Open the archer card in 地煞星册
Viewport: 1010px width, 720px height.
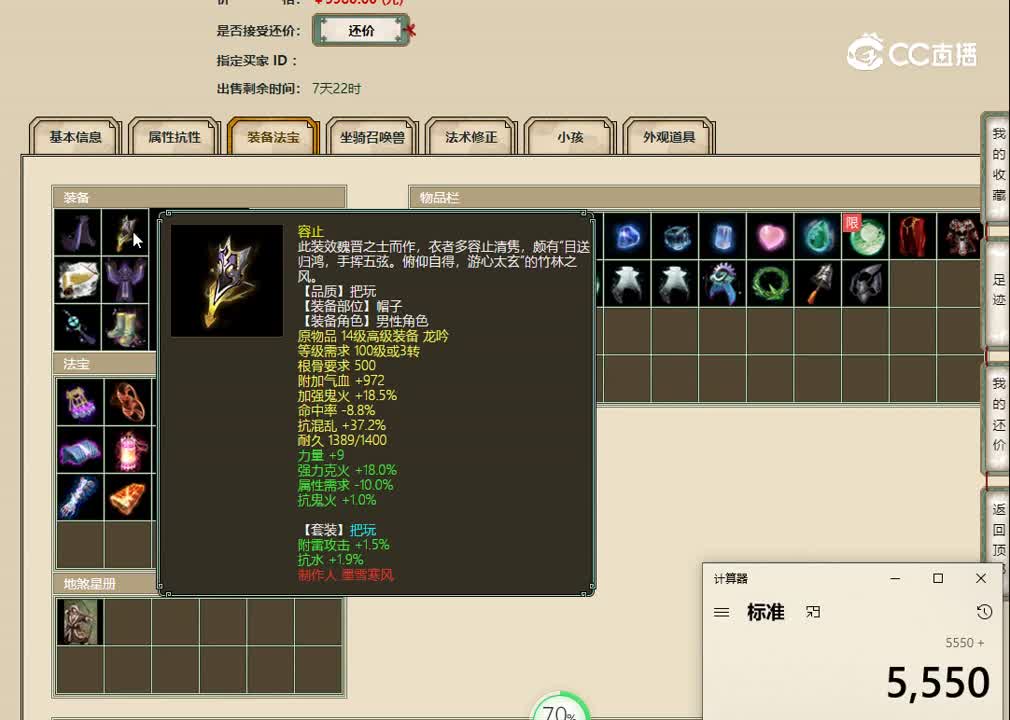point(80,622)
